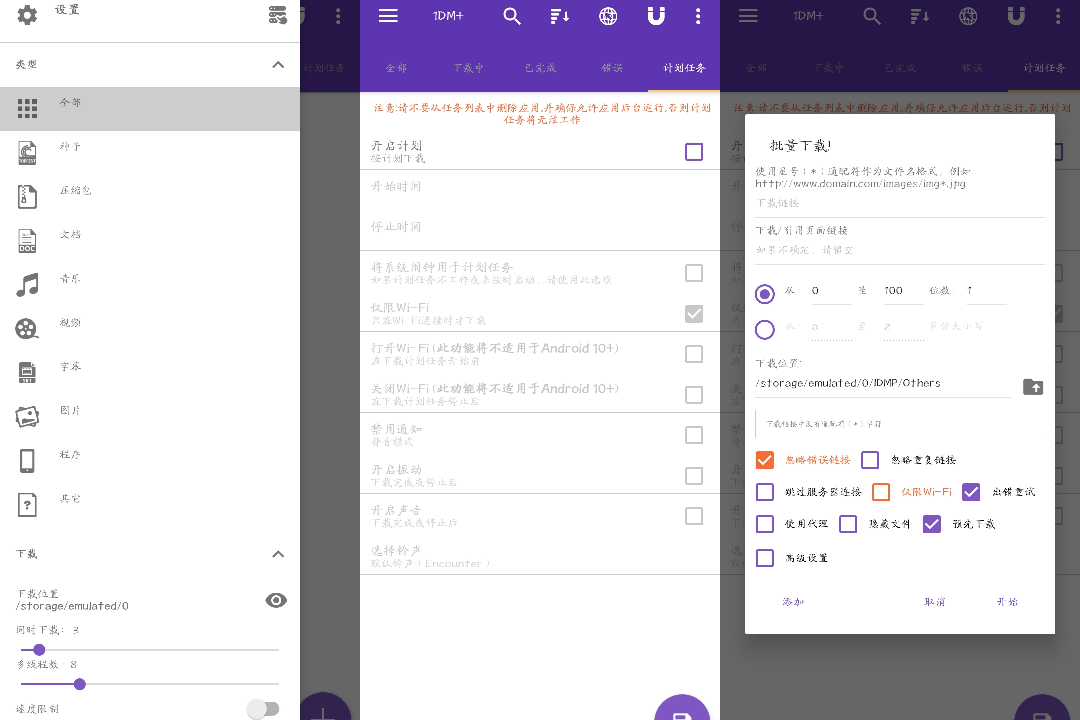The image size is (1080, 720).
Task: Choose the 视频 film reel category
Action: pyautogui.click(x=28, y=328)
